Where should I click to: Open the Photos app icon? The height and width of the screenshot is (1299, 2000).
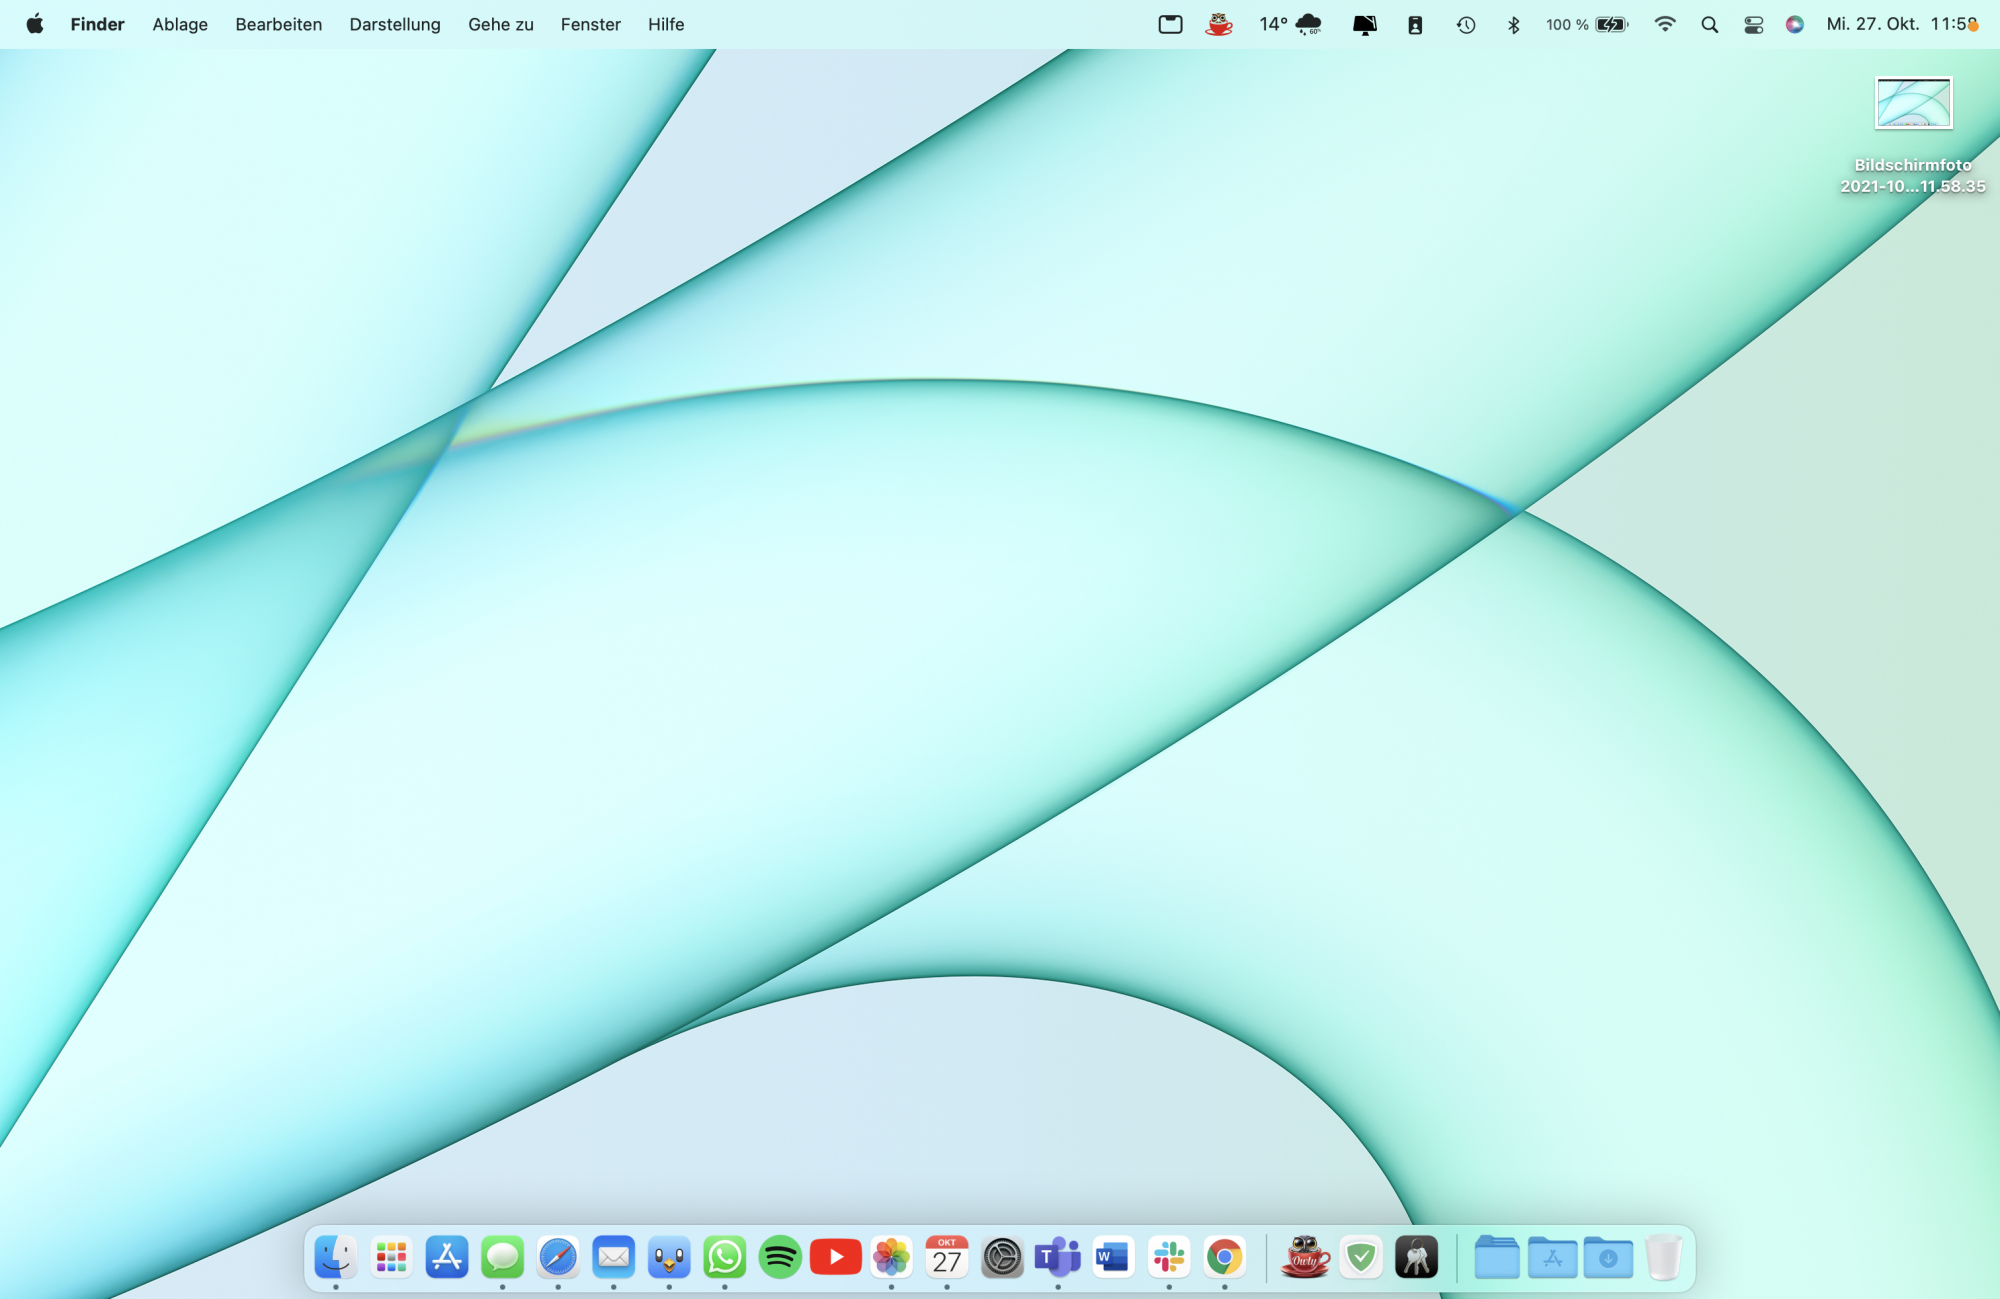point(891,1257)
